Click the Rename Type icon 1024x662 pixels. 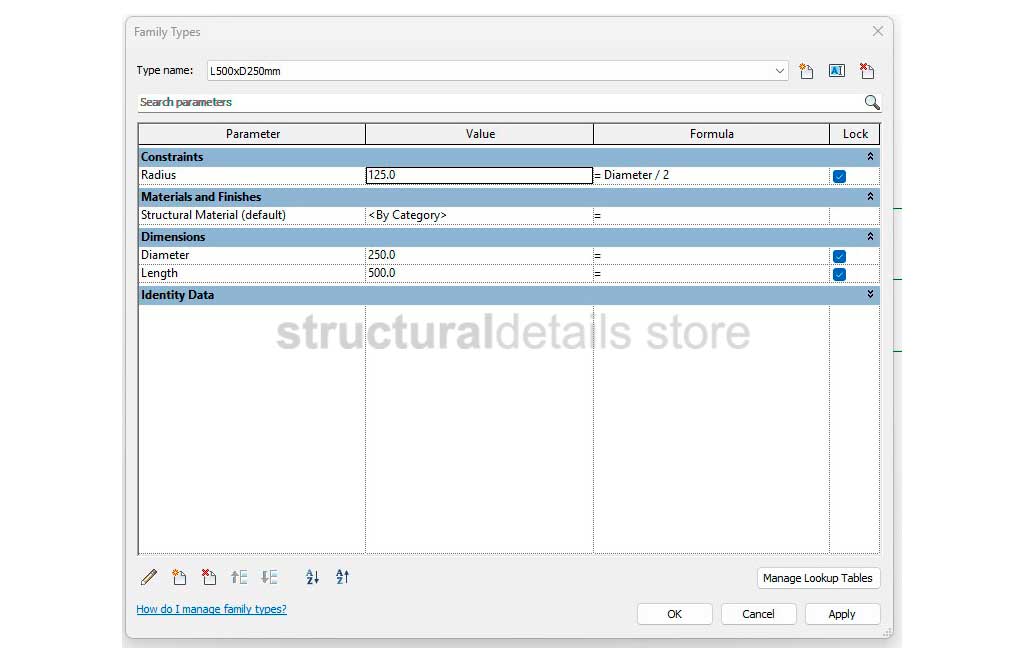836,71
